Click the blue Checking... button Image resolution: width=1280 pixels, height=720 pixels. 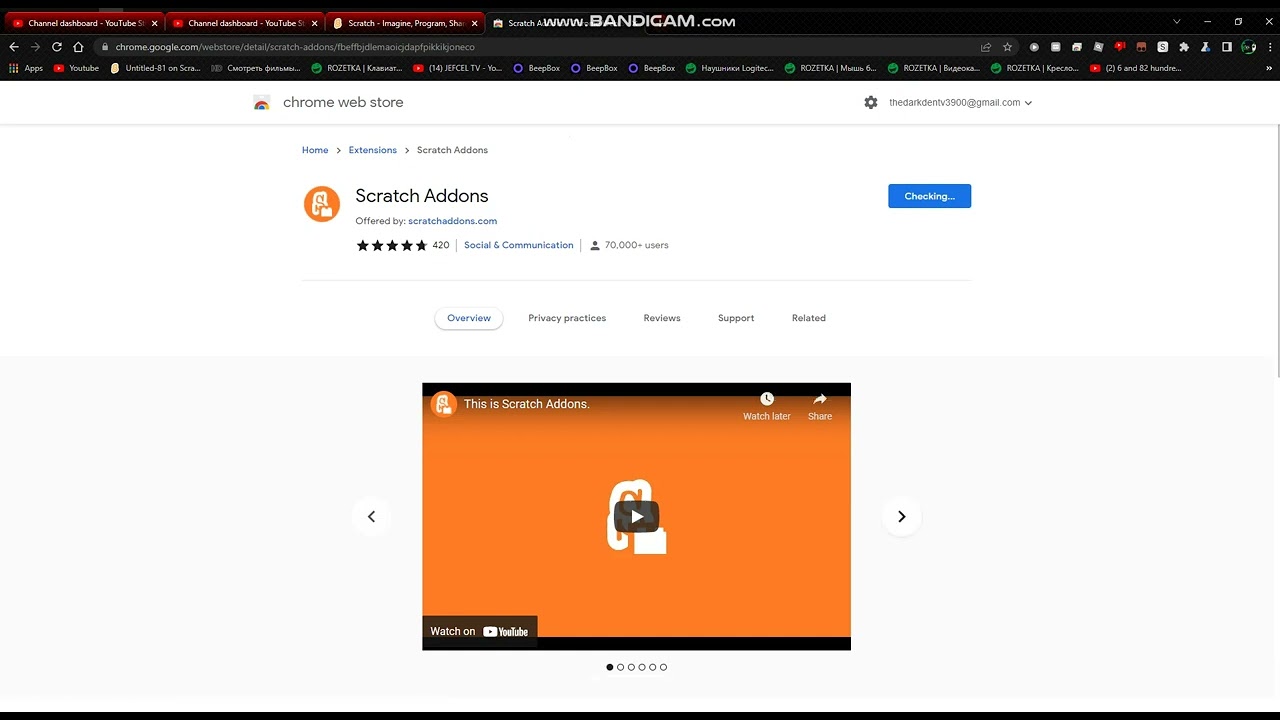(929, 196)
